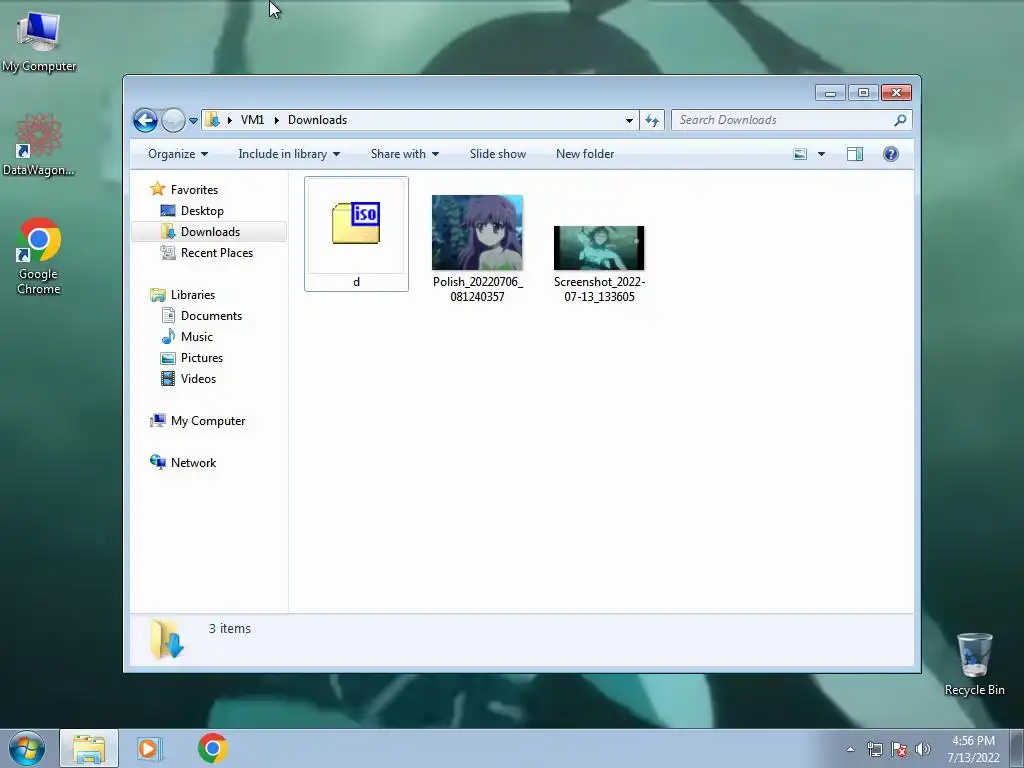
Task: Create a New folder
Action: click(584, 154)
